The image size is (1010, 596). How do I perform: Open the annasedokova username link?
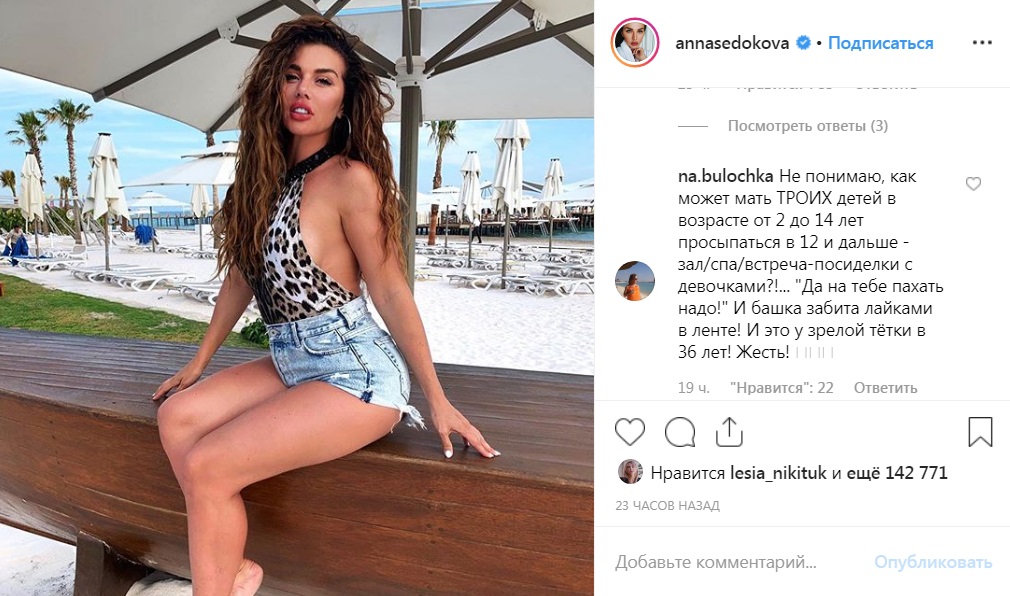tap(732, 43)
